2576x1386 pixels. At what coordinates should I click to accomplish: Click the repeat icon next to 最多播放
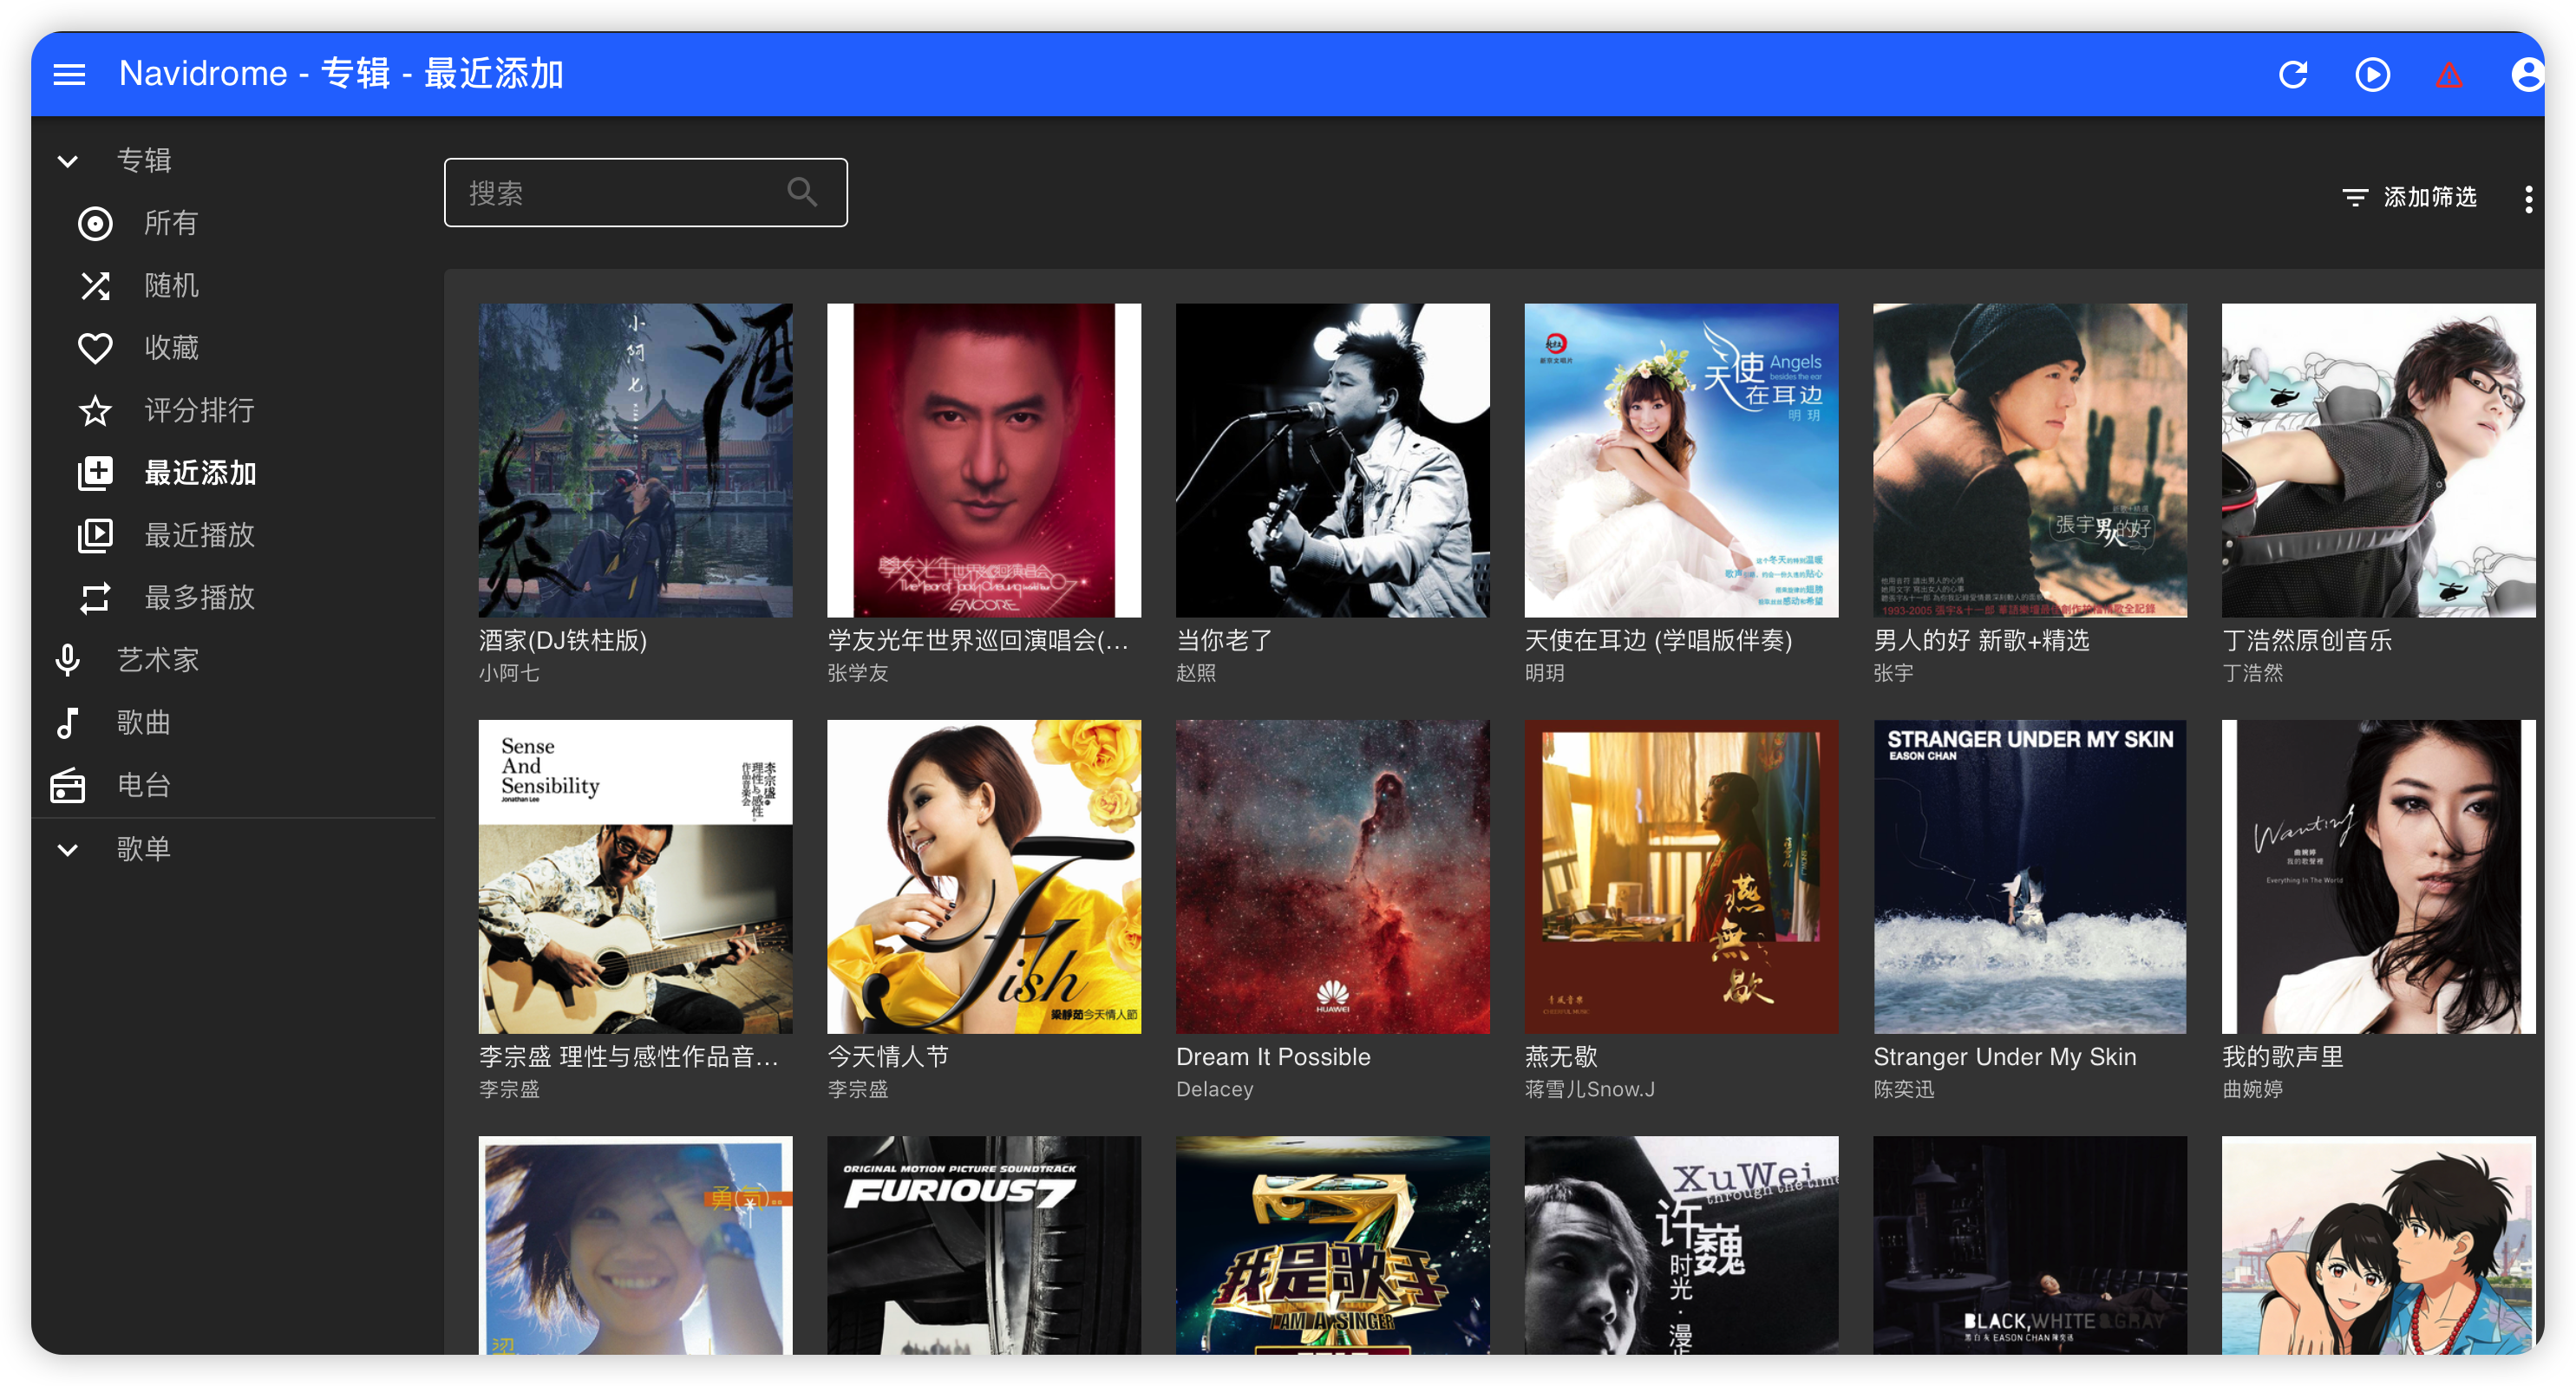tap(95, 598)
